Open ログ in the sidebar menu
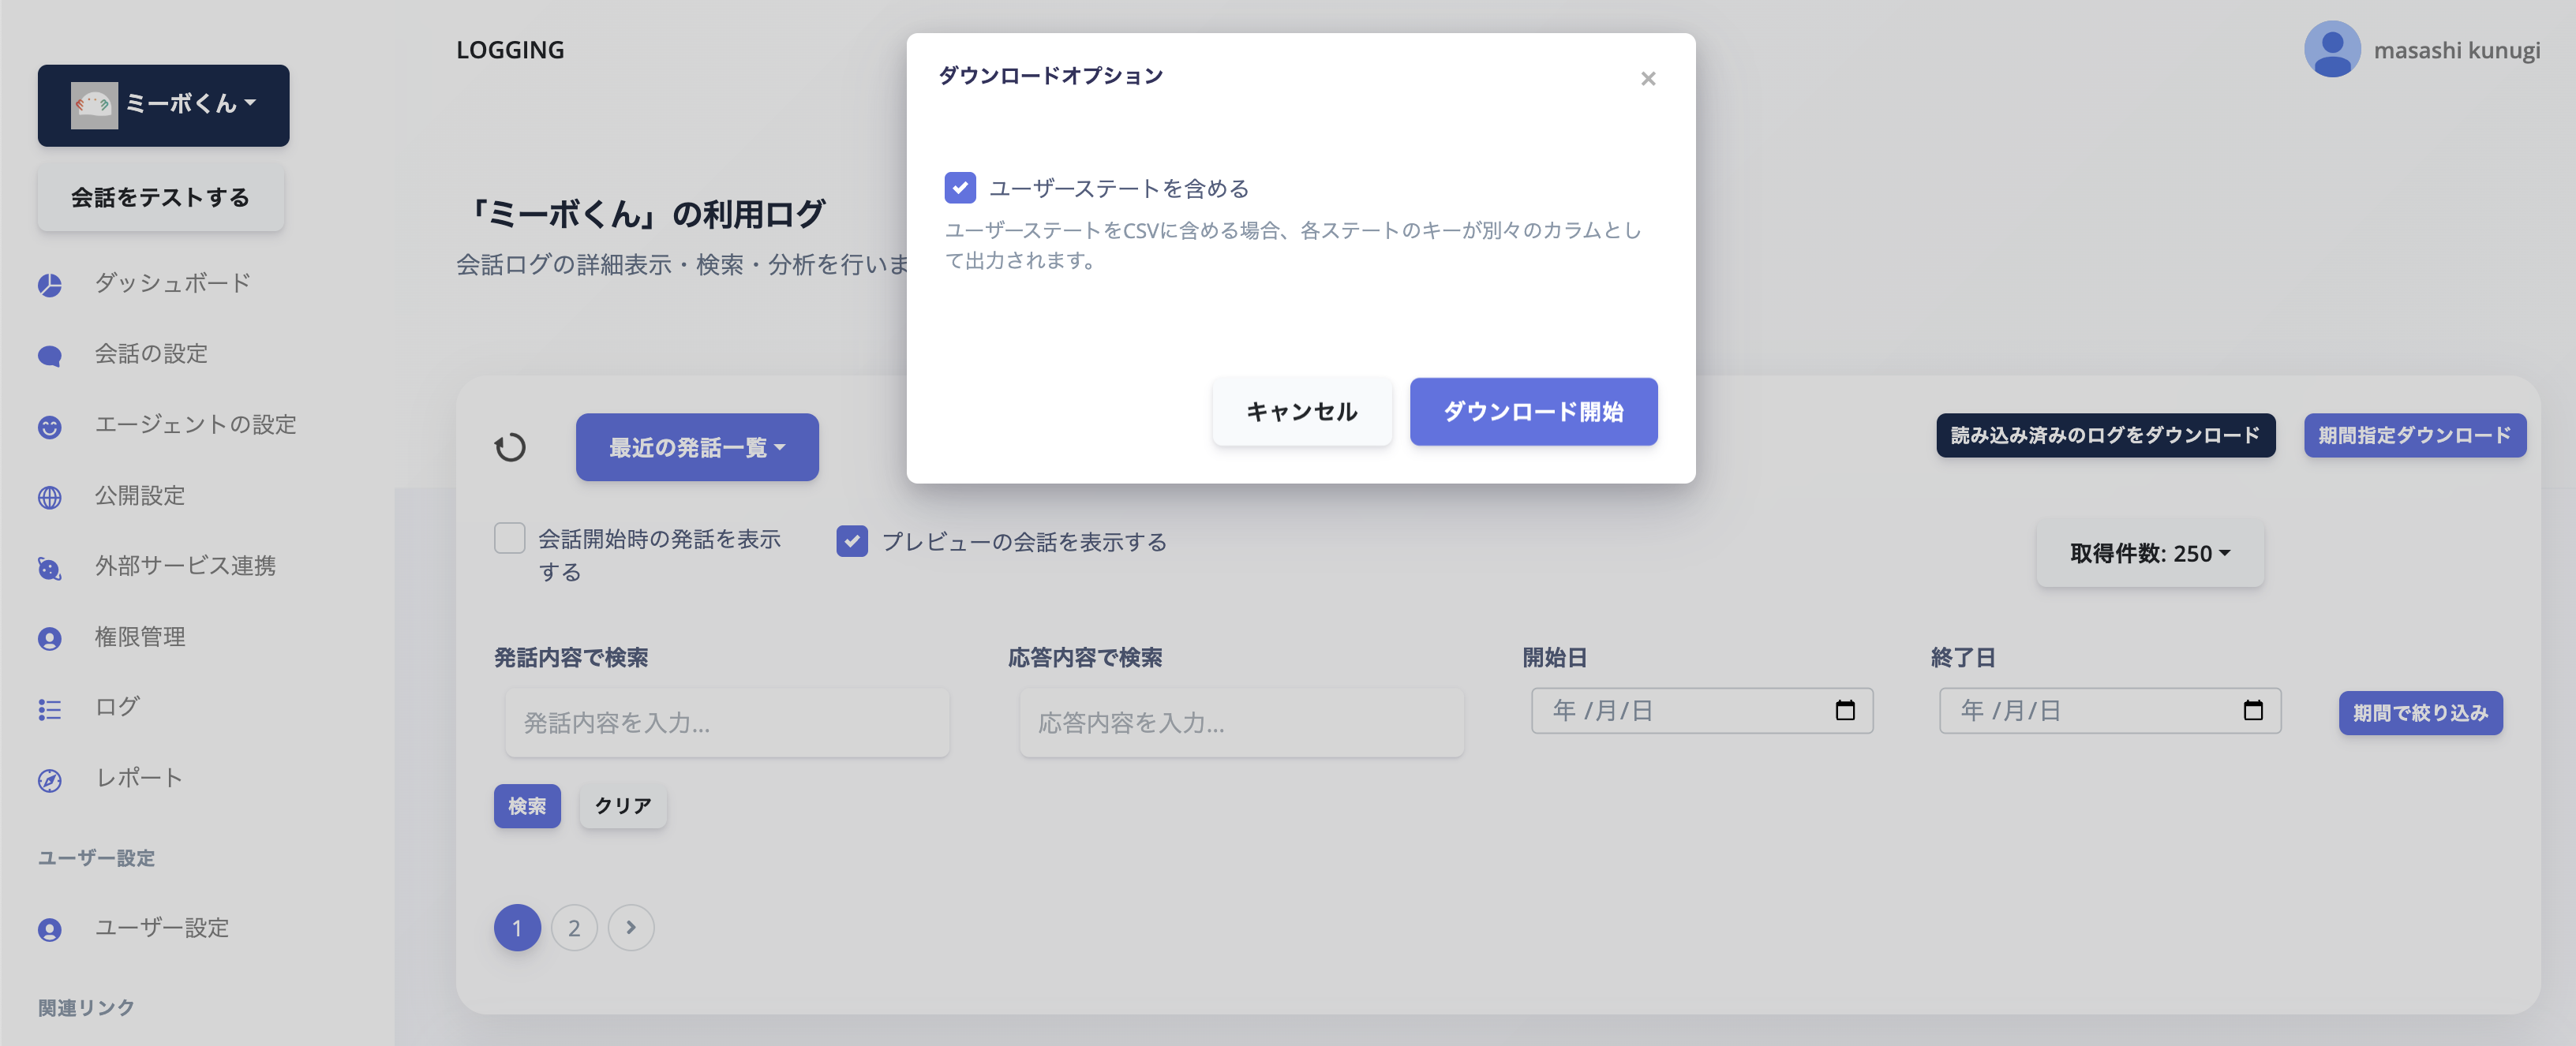This screenshot has height=1046, width=2576. point(117,707)
